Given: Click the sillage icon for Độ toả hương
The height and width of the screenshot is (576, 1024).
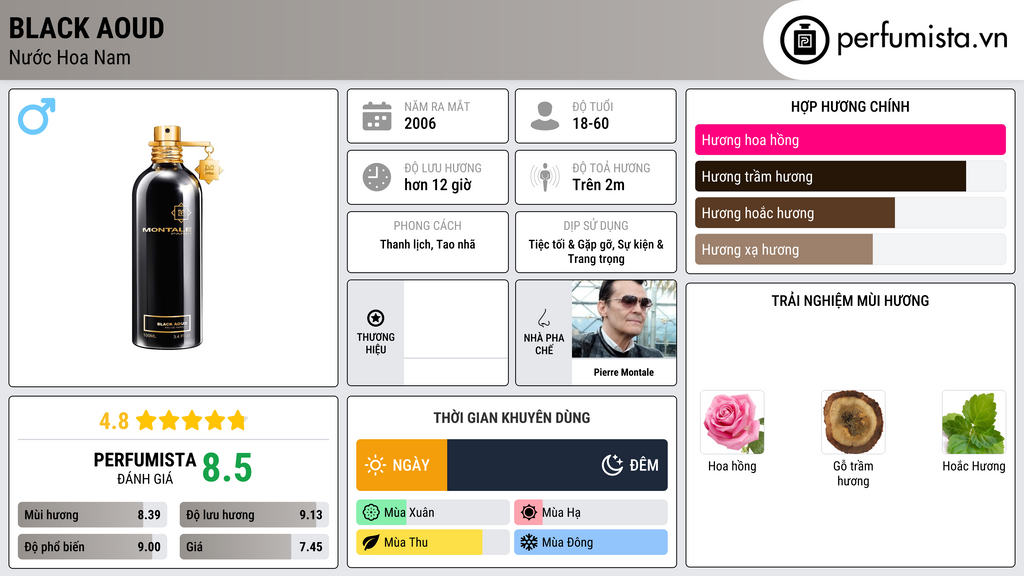Looking at the screenshot, I should [x=545, y=177].
